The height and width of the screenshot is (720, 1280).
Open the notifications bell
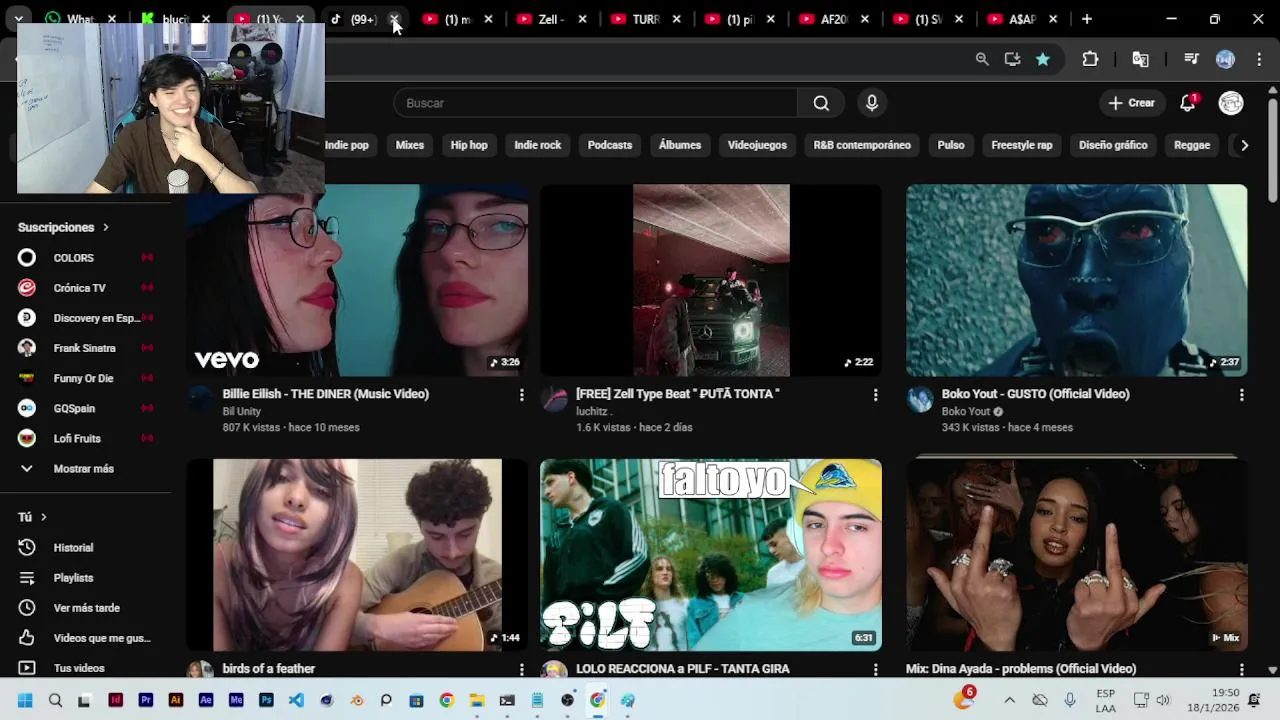1188,103
